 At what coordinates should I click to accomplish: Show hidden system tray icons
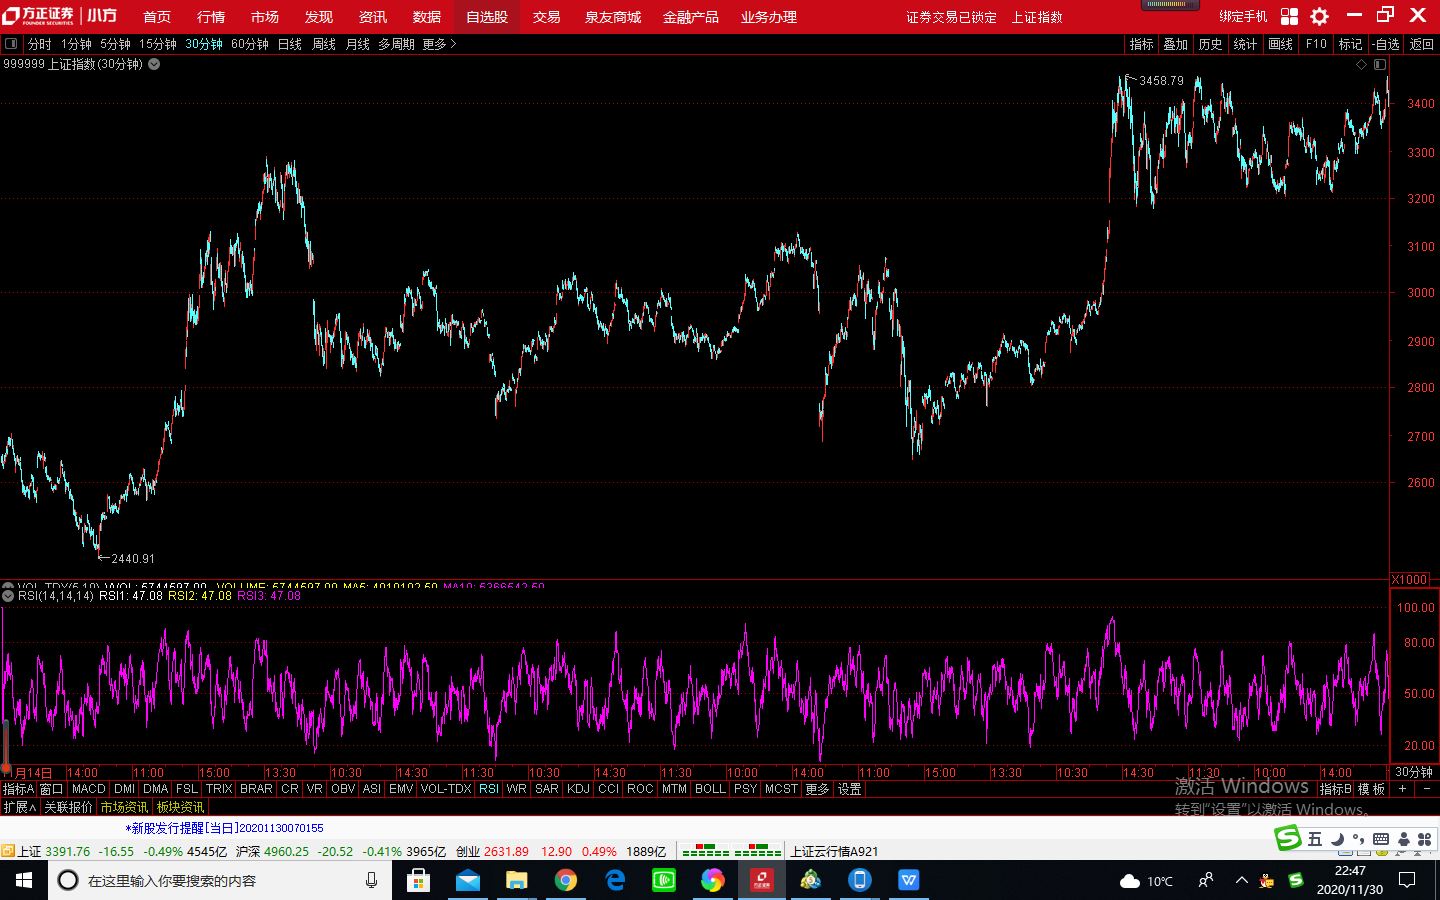[1242, 880]
